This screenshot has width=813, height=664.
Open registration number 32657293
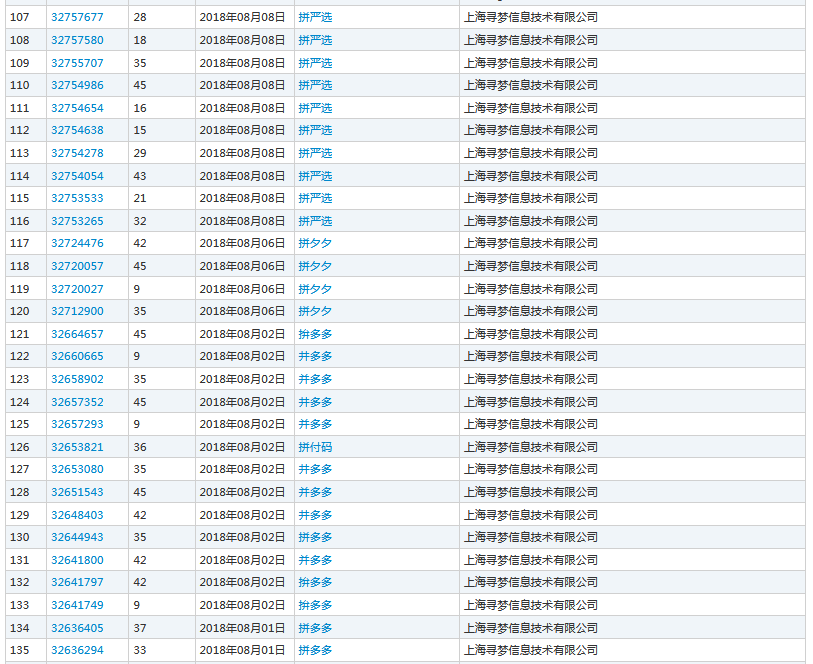point(77,424)
